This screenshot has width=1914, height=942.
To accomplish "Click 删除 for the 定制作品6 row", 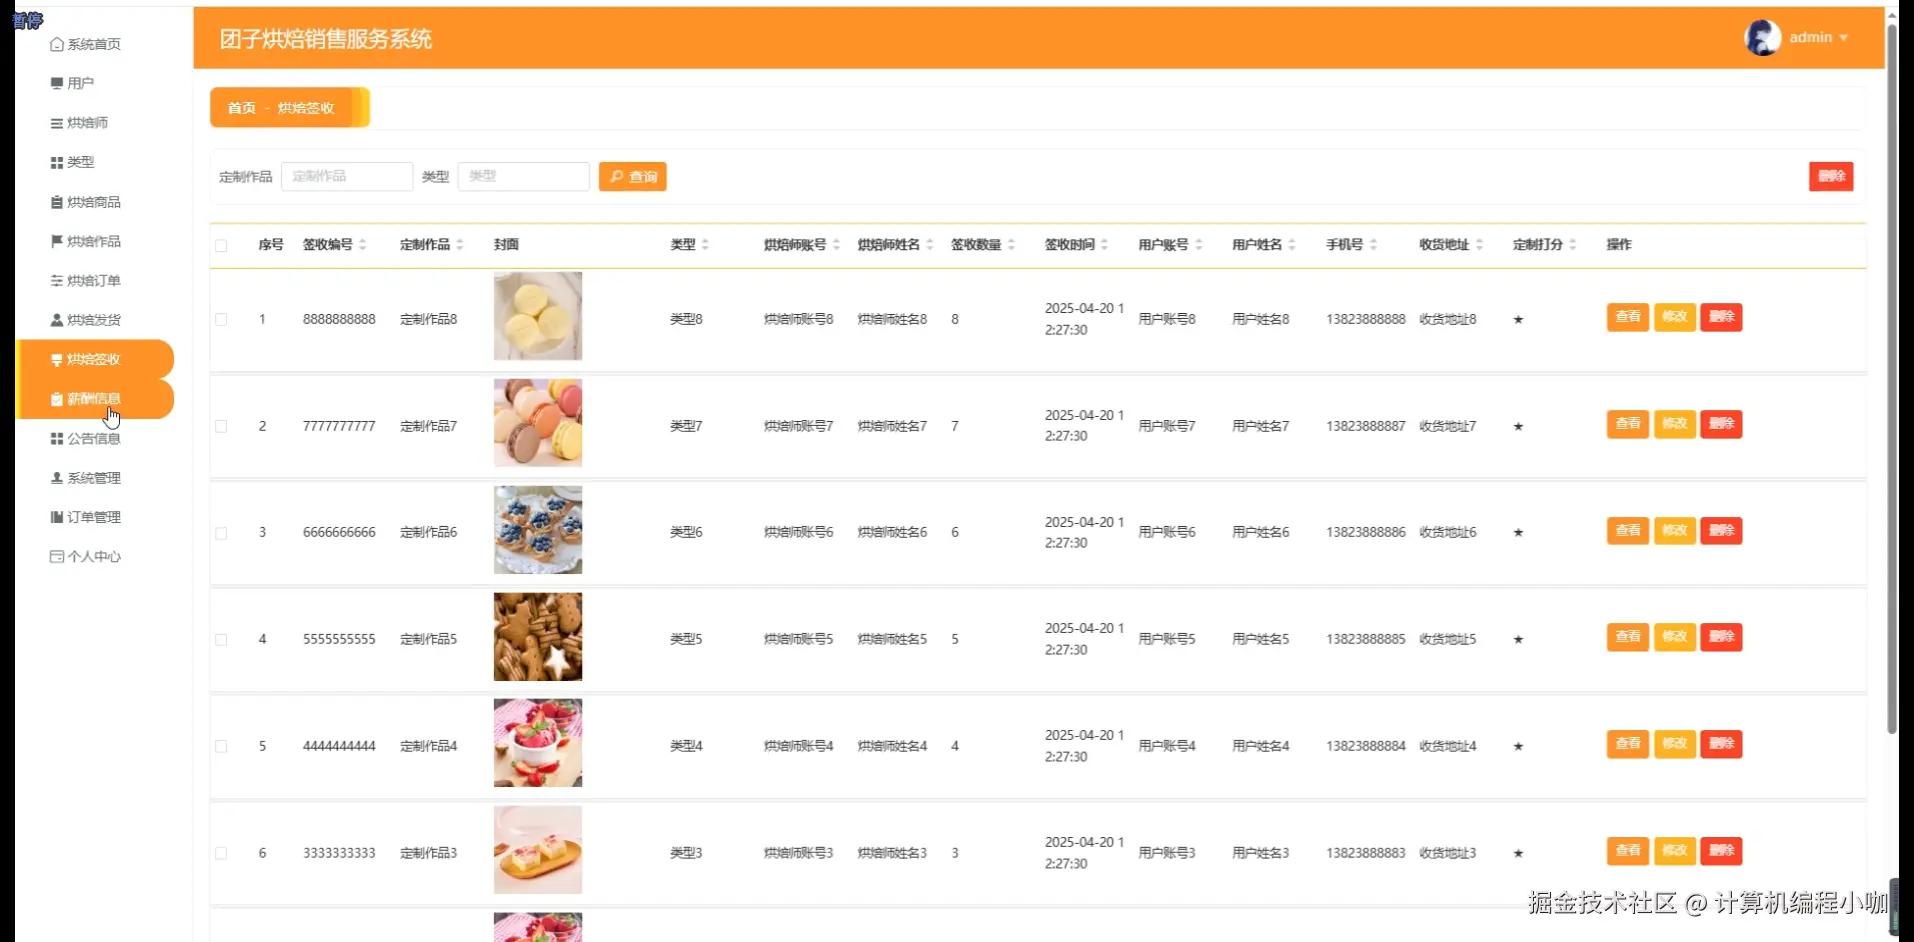I will tap(1722, 531).
